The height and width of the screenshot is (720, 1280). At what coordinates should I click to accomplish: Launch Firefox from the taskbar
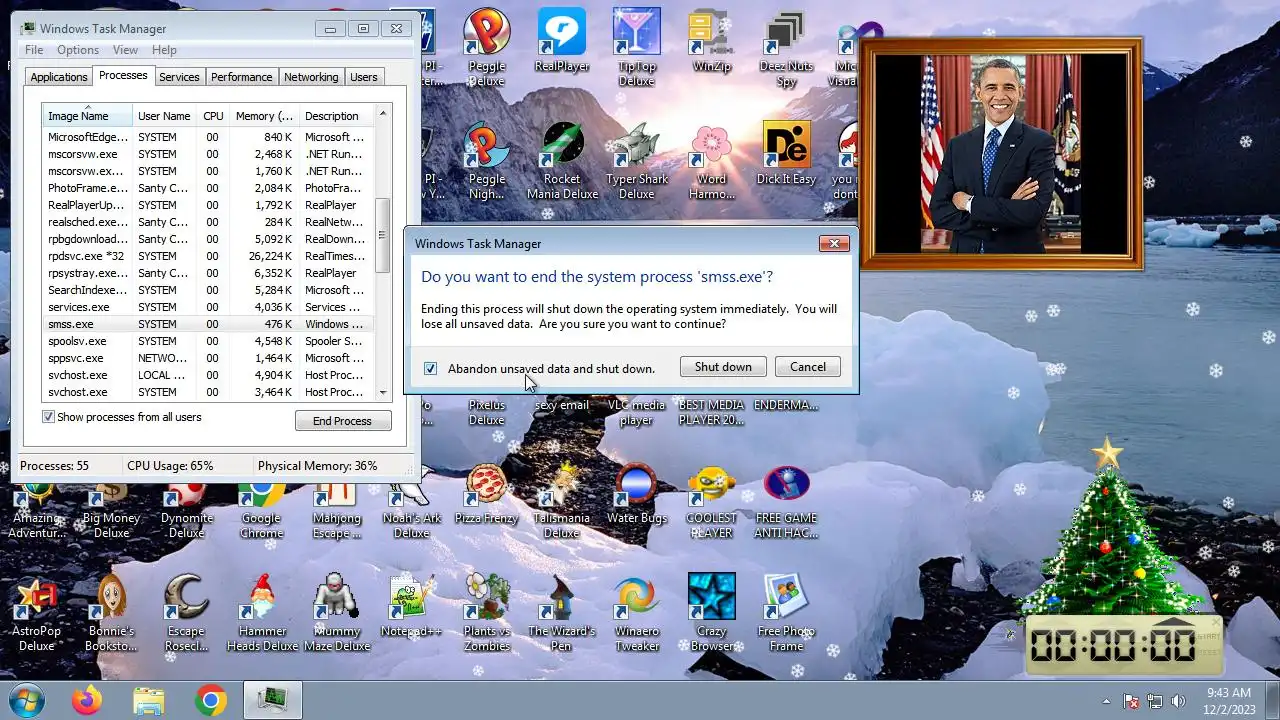[x=87, y=700]
